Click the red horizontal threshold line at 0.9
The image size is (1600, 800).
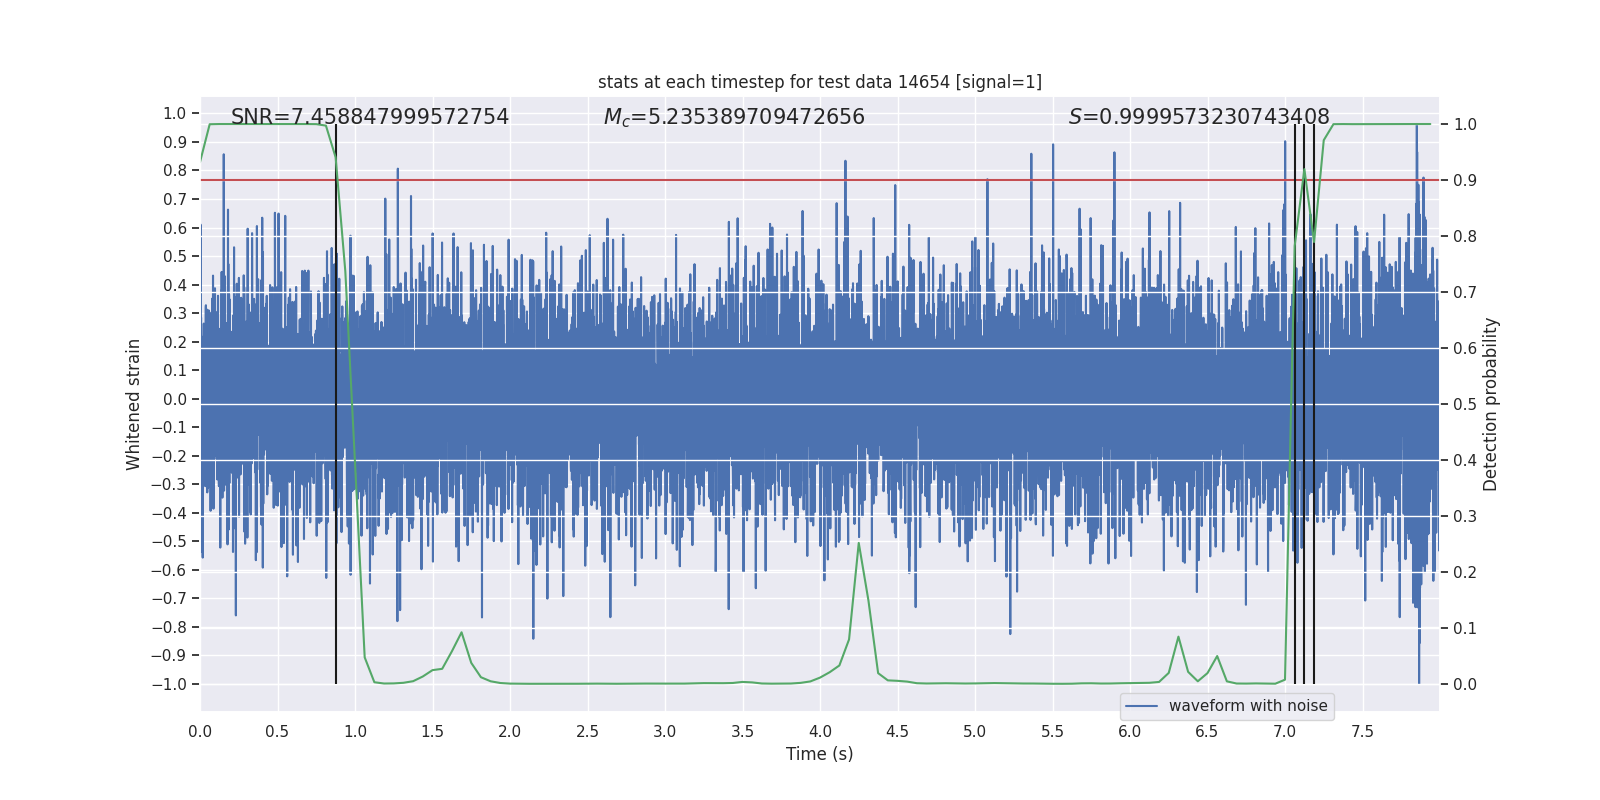(819, 180)
